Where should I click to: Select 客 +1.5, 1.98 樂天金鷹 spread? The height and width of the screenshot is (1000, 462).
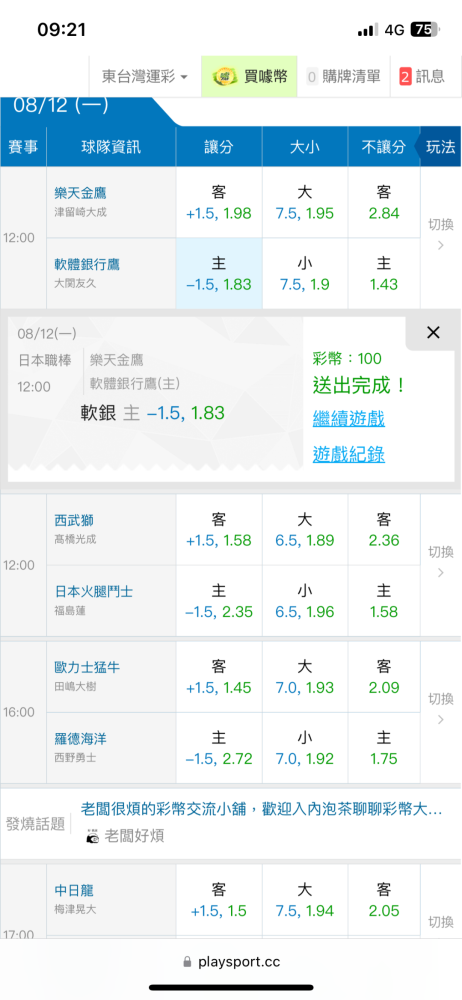coord(219,202)
